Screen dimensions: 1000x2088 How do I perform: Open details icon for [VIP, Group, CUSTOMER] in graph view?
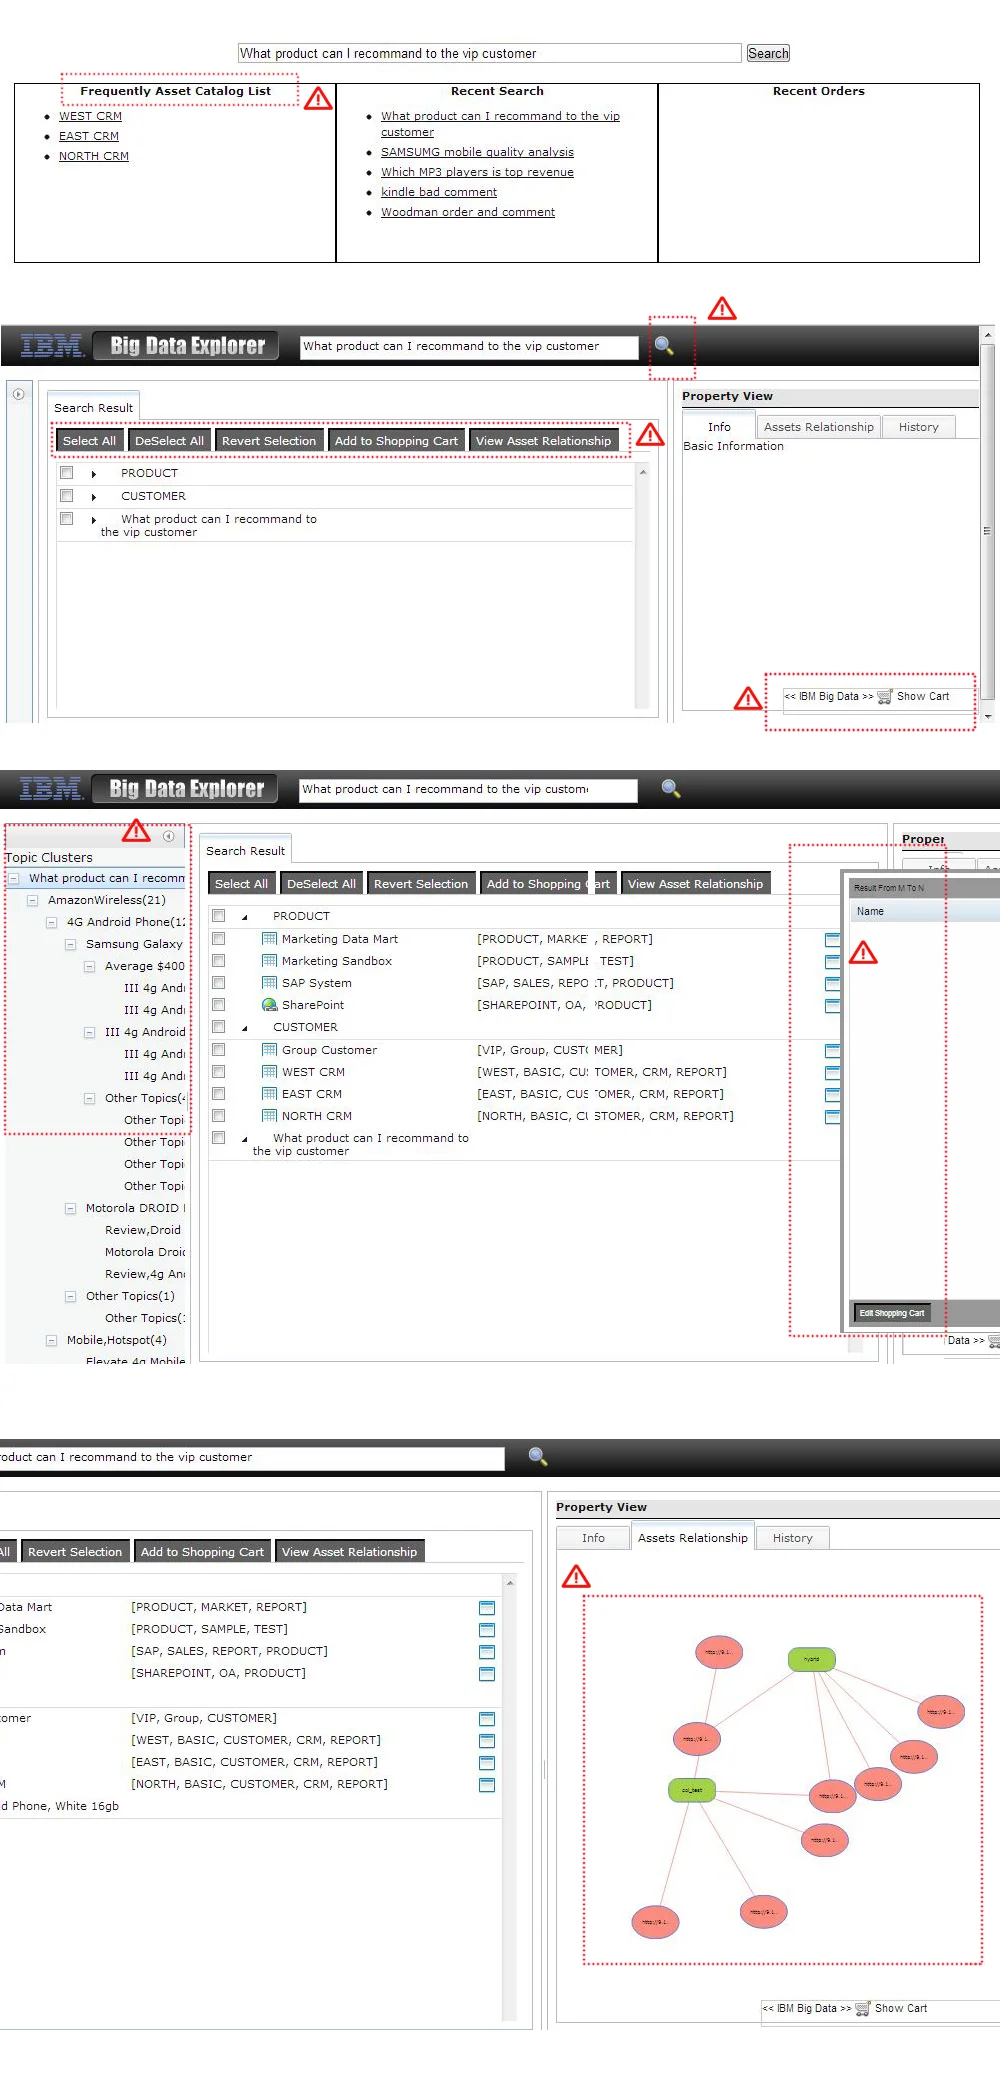coord(487,1719)
